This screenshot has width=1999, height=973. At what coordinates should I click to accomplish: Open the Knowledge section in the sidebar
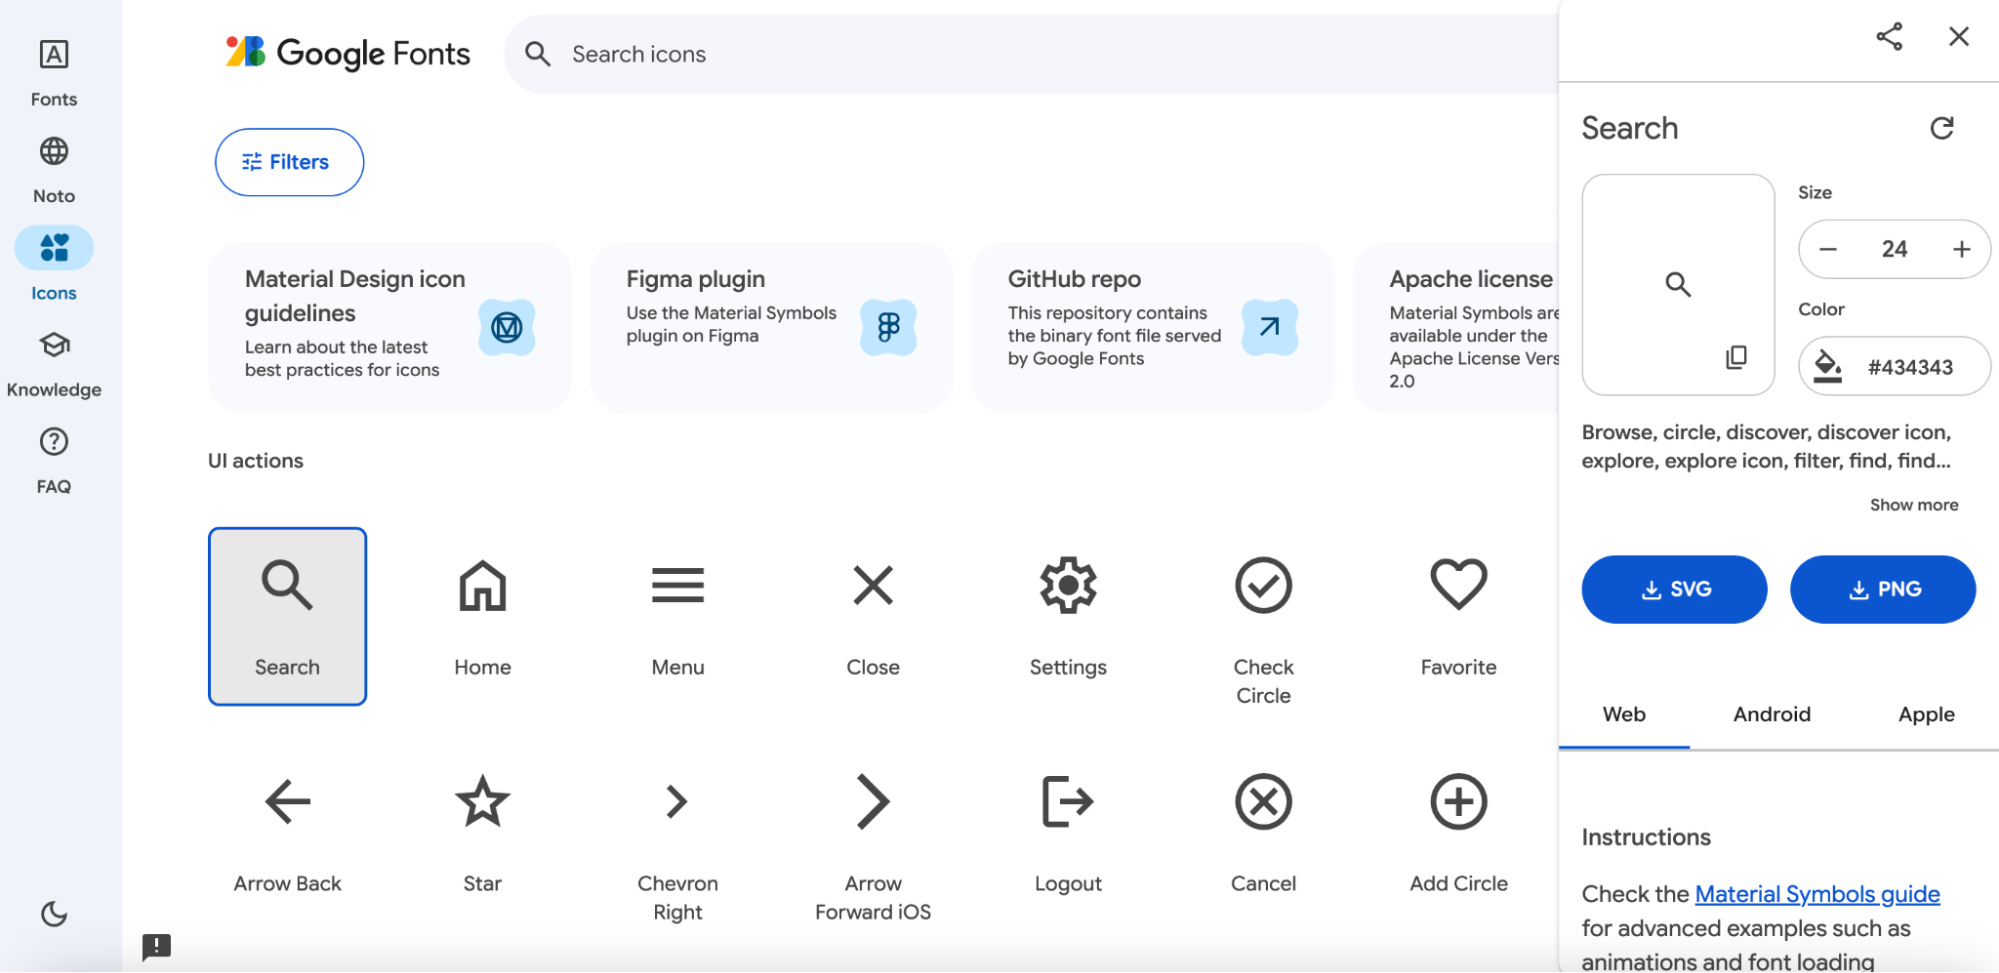[54, 362]
